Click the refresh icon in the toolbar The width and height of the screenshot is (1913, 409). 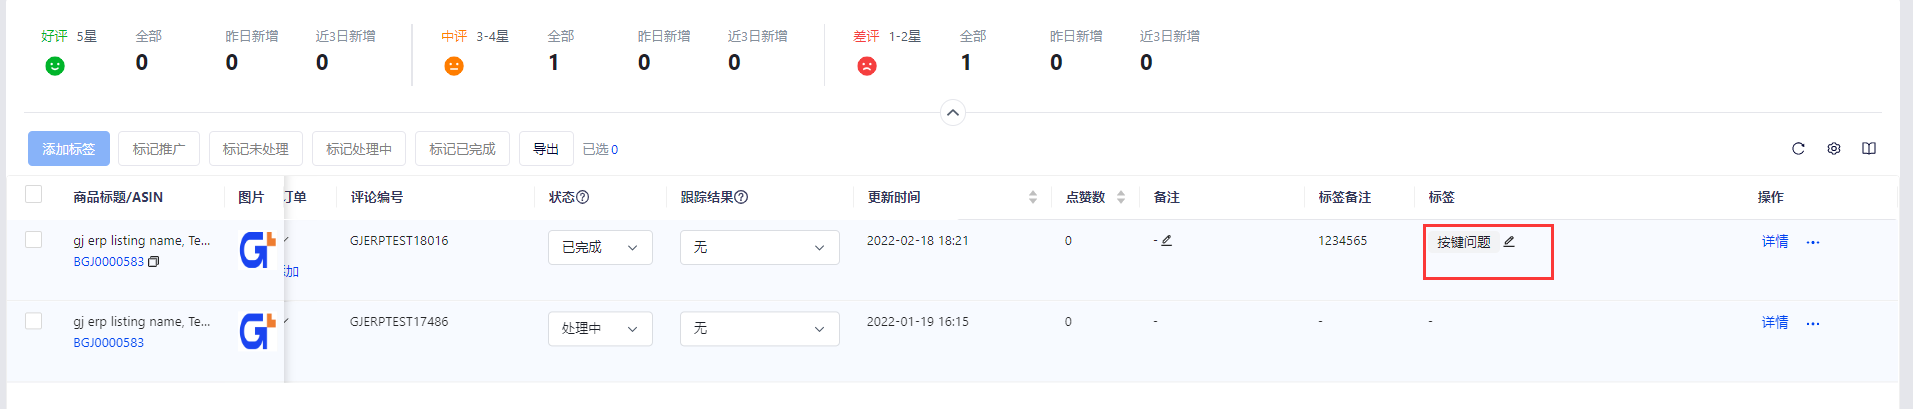(1798, 149)
